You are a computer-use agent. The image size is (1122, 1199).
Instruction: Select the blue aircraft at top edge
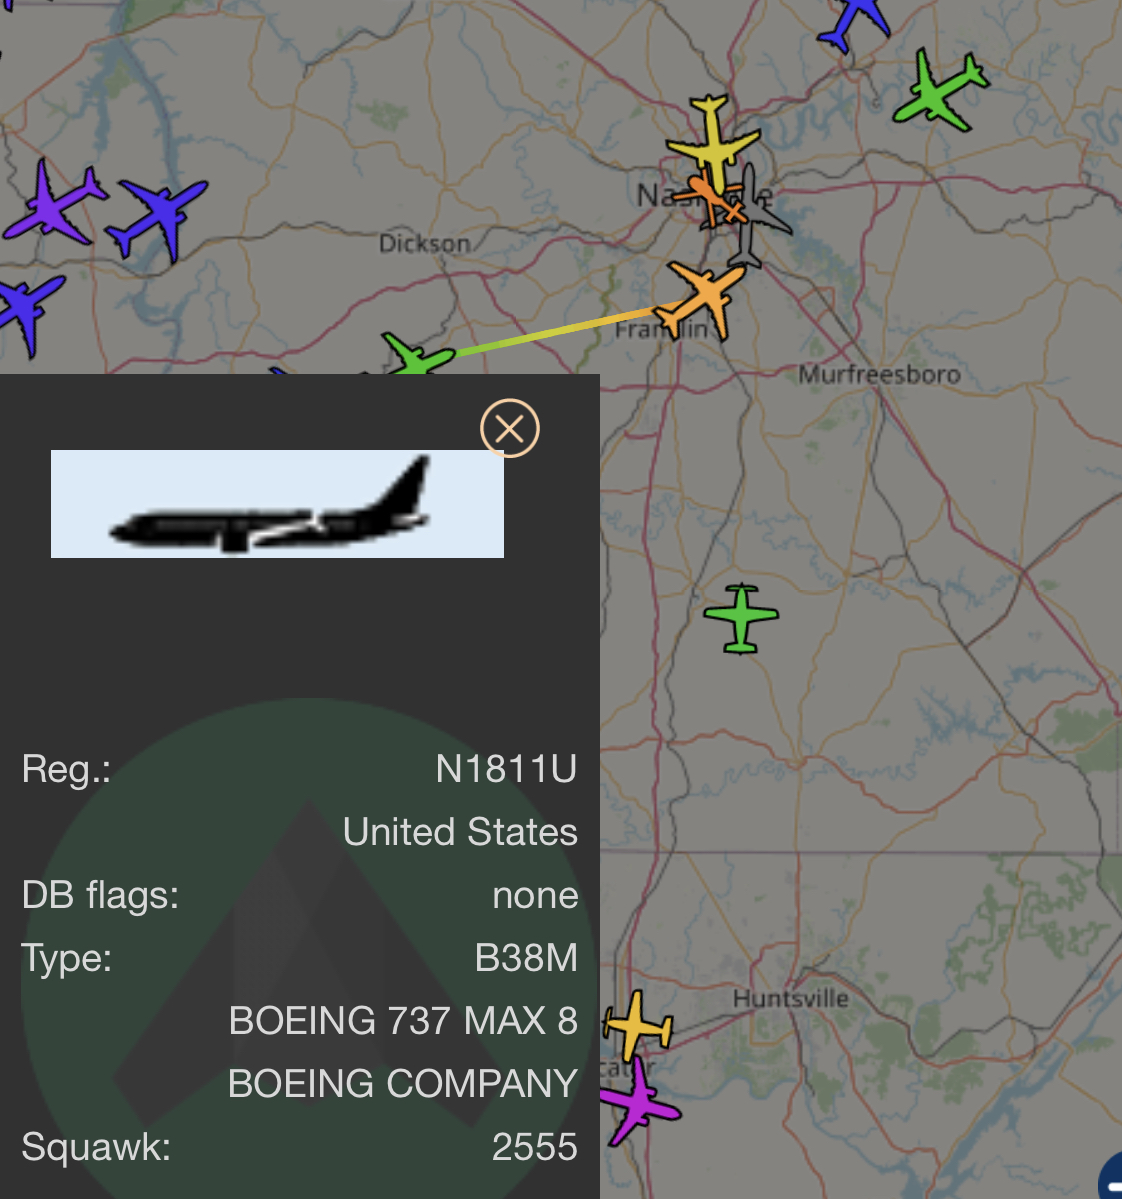click(x=855, y=23)
